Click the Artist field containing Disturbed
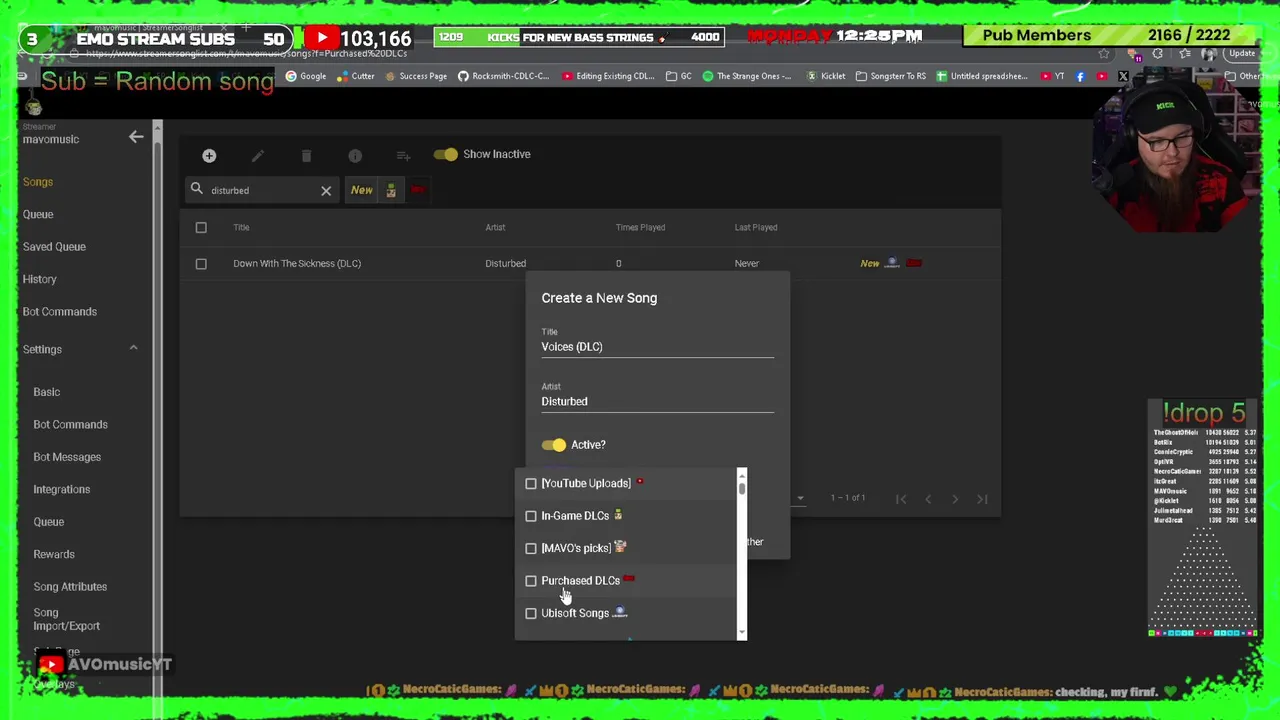 [657, 401]
